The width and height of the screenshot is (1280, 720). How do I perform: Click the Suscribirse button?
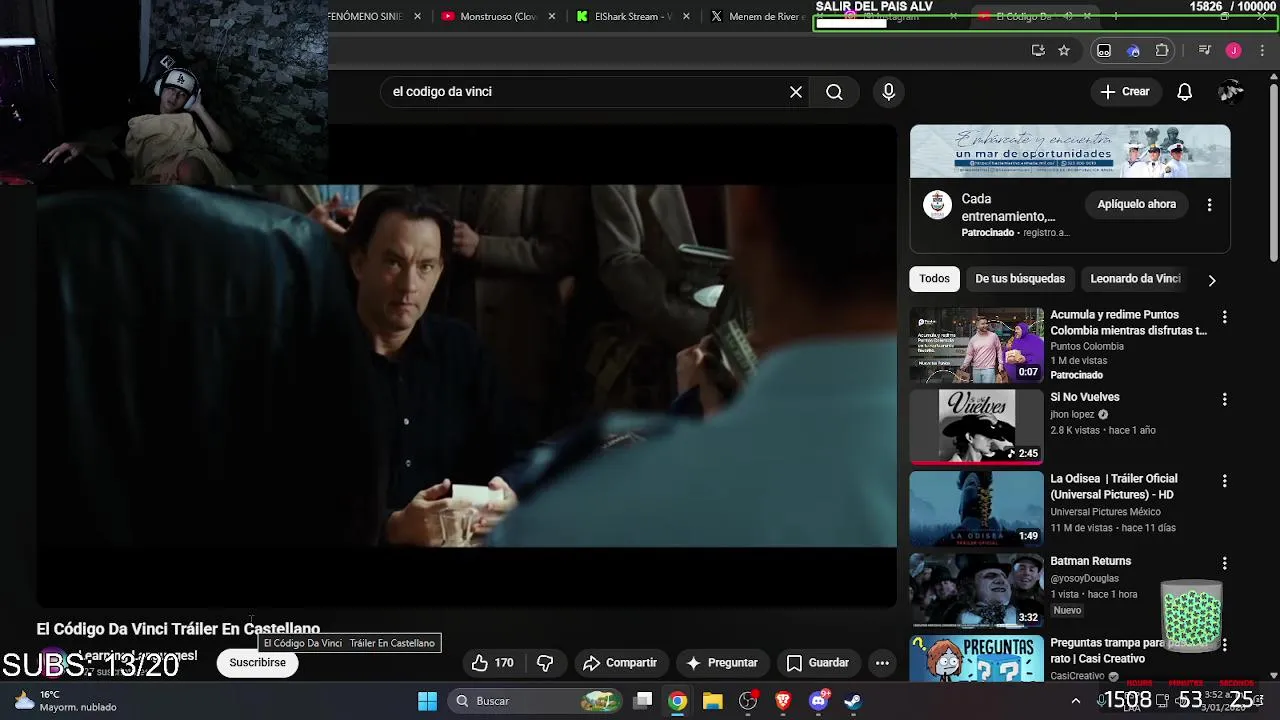point(258,663)
